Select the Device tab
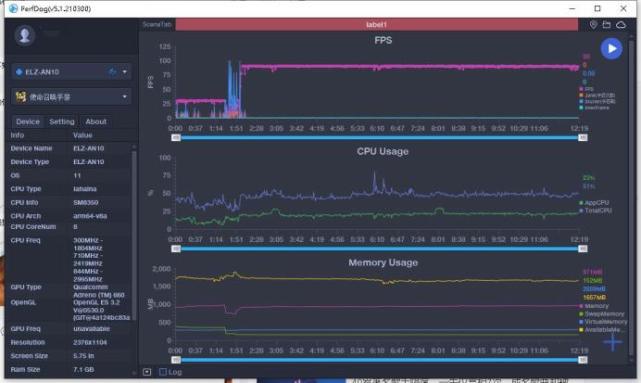The image size is (641, 383). point(28,121)
